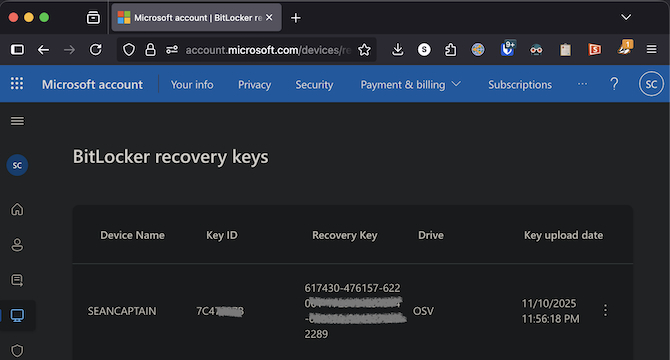Open the Home icon in sidebar
This screenshot has height=360, width=670.
pyautogui.click(x=17, y=209)
